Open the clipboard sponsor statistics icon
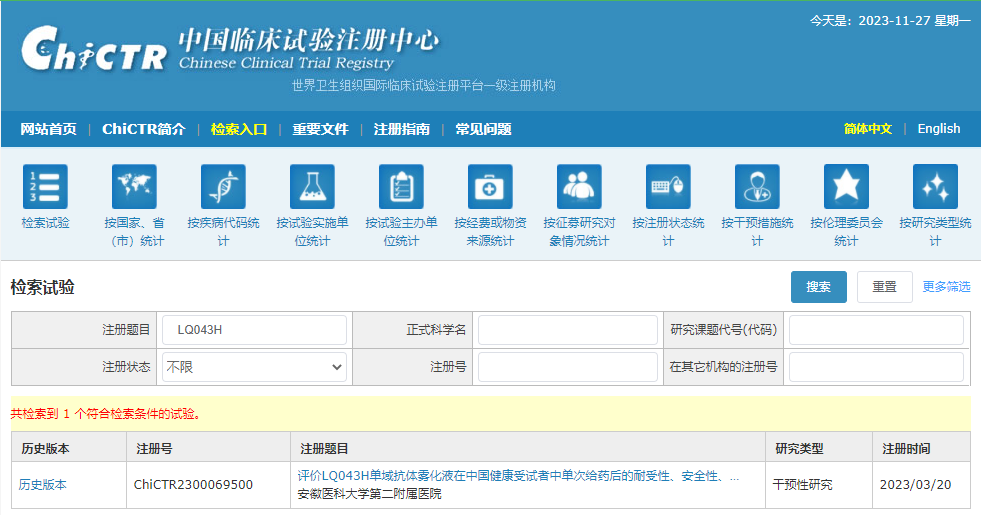Viewport: 981px width, 515px height. 401,187
